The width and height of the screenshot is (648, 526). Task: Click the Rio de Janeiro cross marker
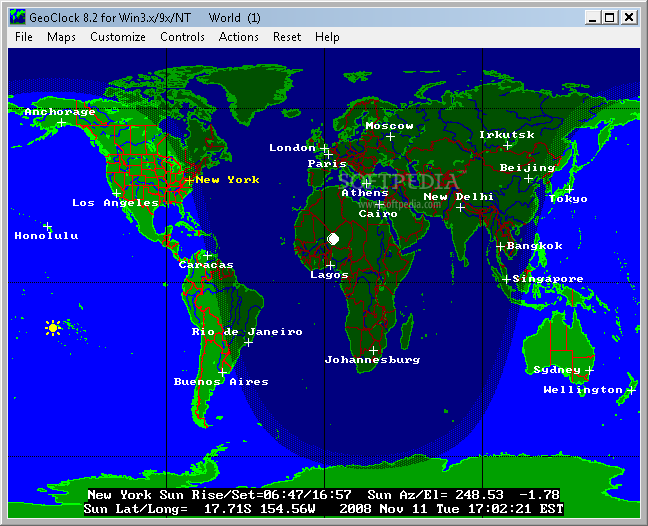(x=248, y=342)
